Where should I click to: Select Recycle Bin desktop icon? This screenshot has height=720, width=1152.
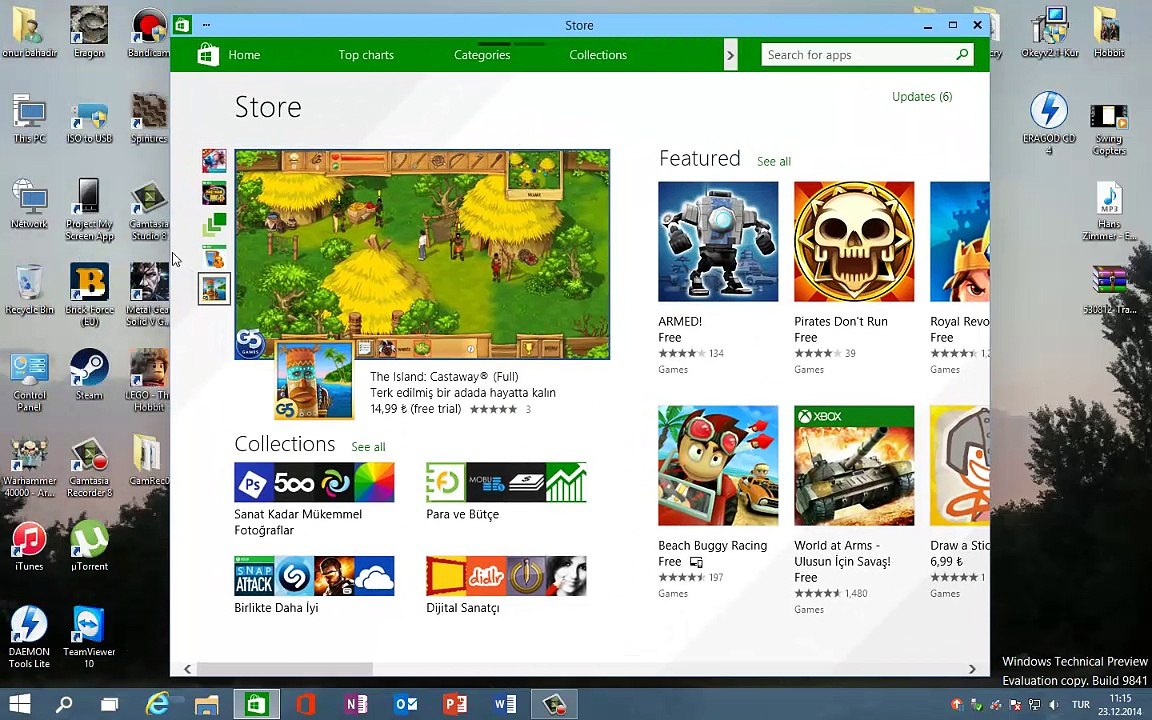29,289
